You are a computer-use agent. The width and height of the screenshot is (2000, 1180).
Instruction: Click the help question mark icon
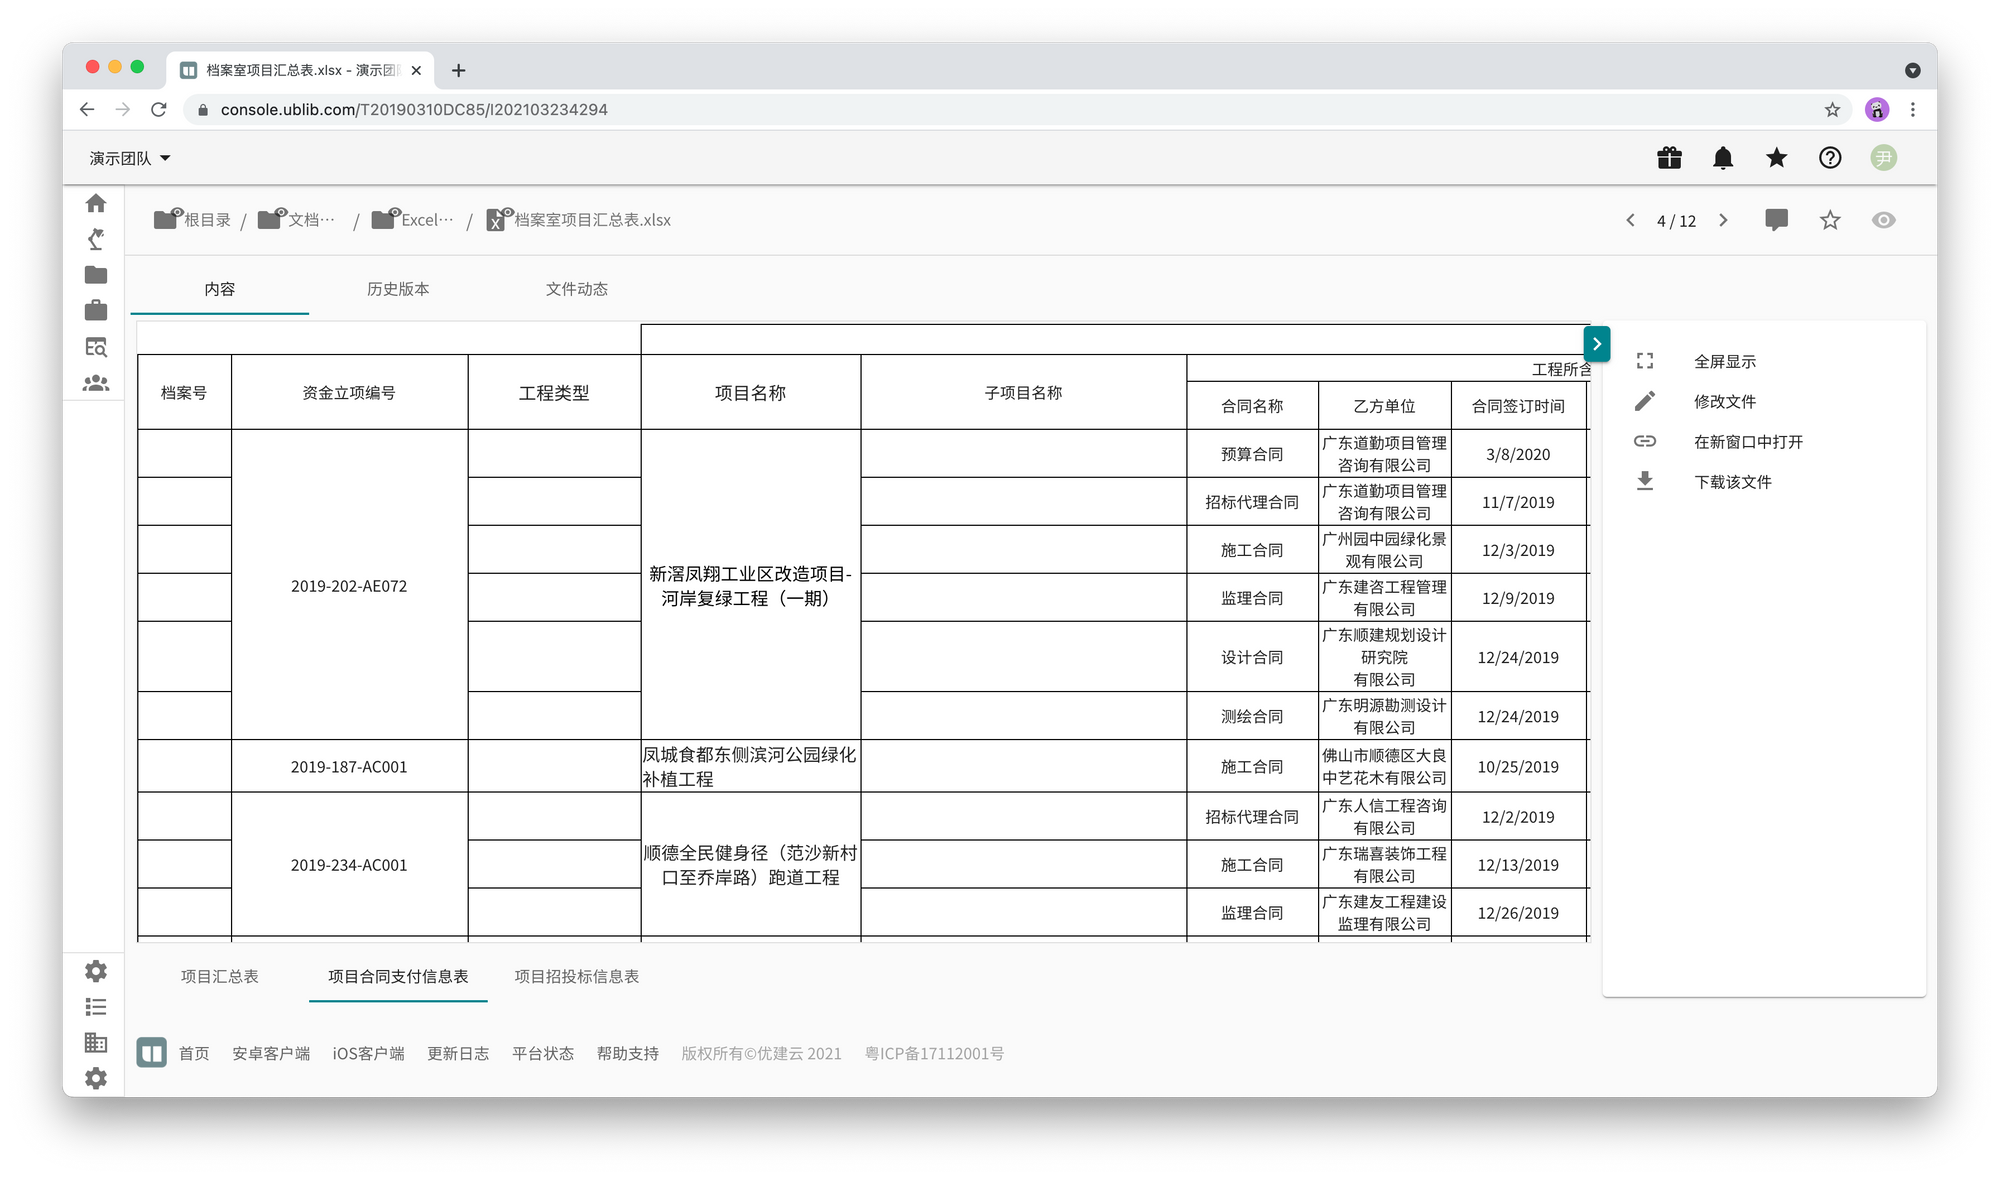tap(1830, 158)
